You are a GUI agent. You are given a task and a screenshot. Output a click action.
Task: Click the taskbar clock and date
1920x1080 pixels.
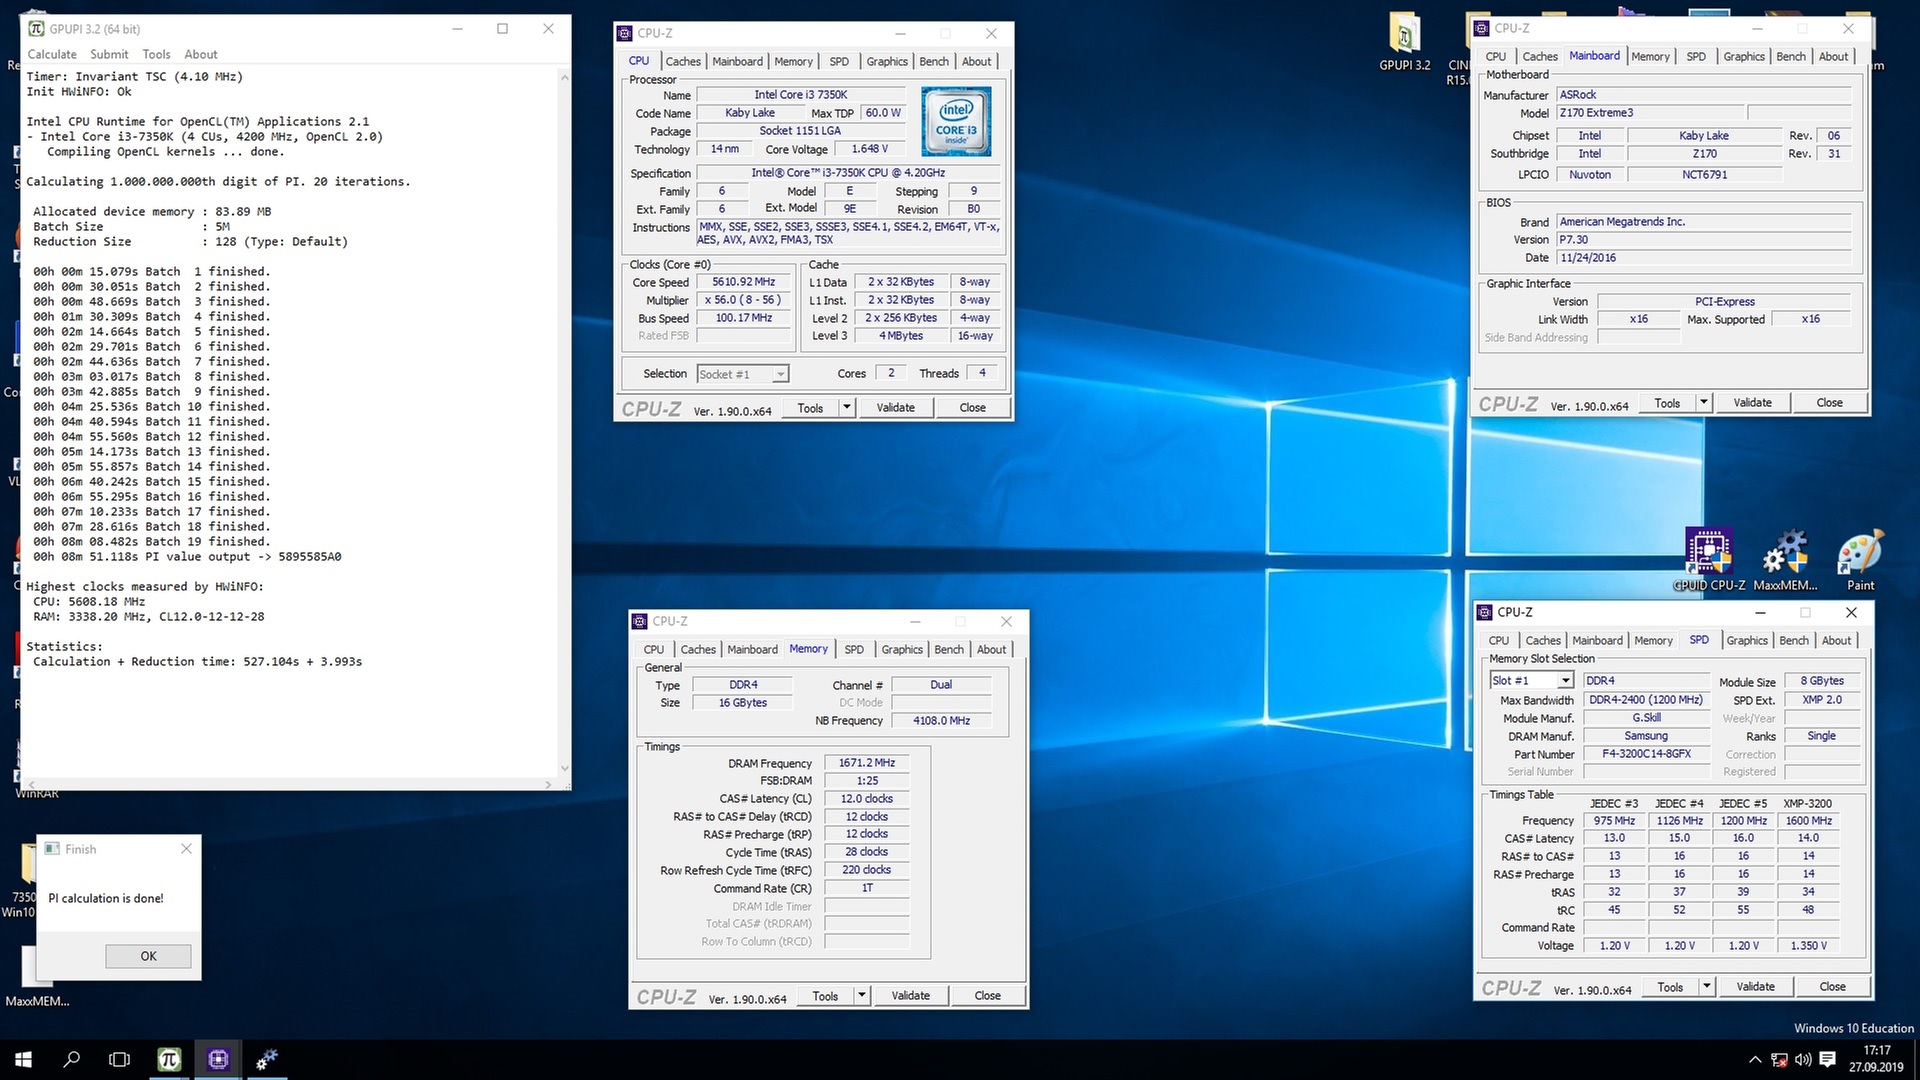pyautogui.click(x=1876, y=1059)
